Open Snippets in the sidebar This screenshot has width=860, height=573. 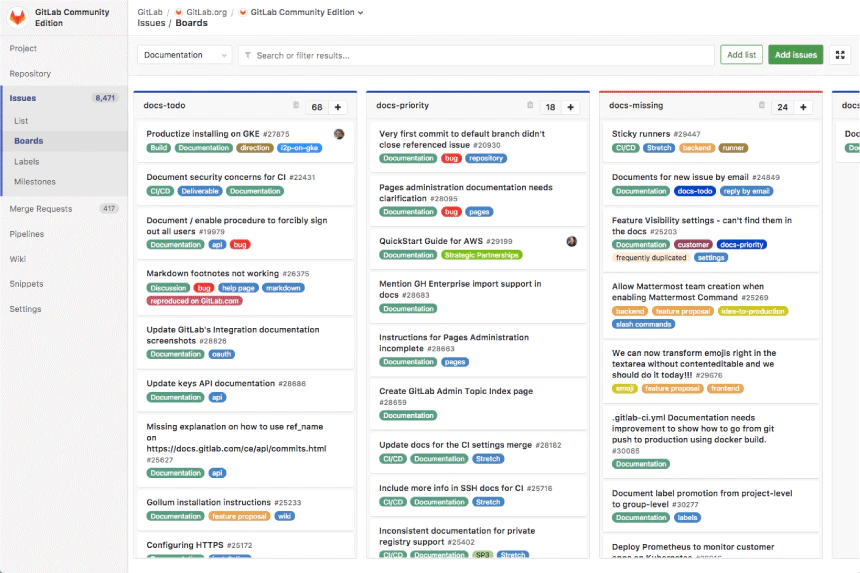pos(26,283)
